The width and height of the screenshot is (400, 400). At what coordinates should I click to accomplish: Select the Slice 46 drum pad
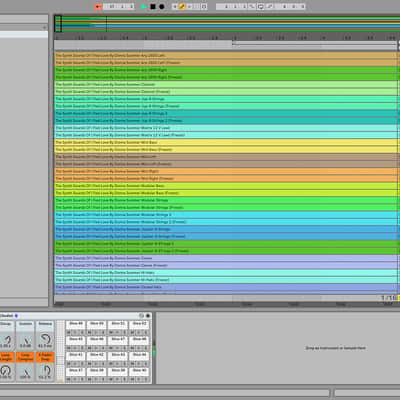(x=97, y=341)
